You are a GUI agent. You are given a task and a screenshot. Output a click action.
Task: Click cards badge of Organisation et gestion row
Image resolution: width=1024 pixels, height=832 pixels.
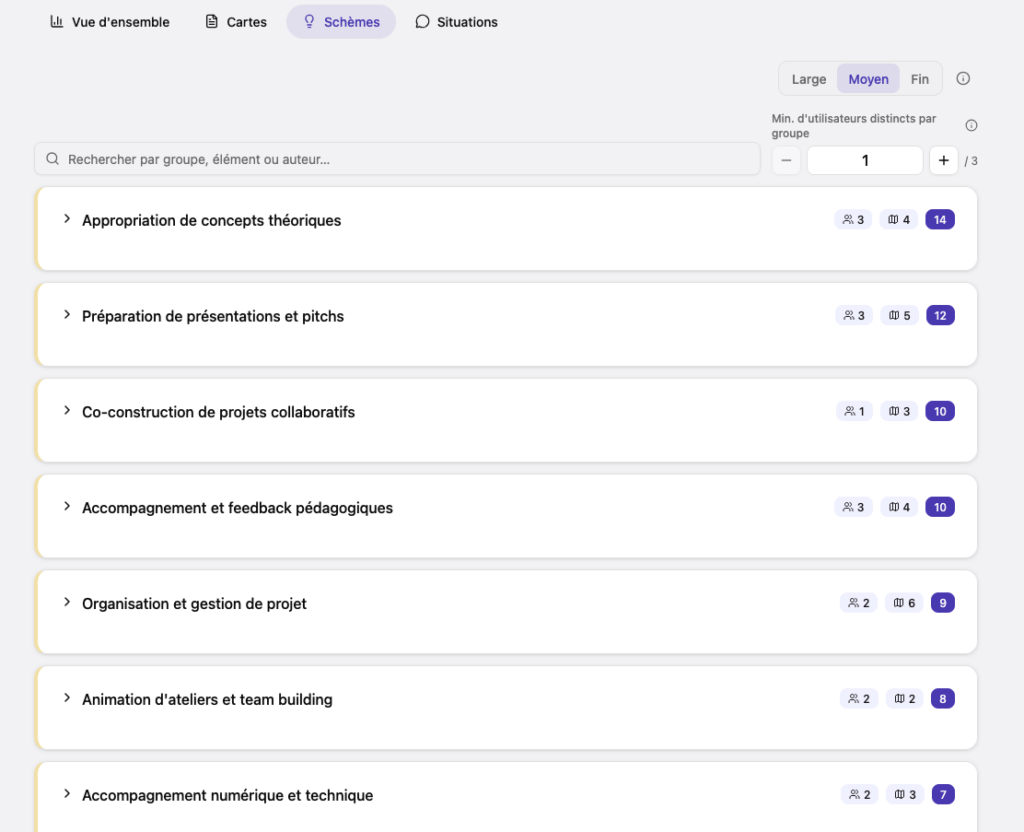tap(904, 603)
